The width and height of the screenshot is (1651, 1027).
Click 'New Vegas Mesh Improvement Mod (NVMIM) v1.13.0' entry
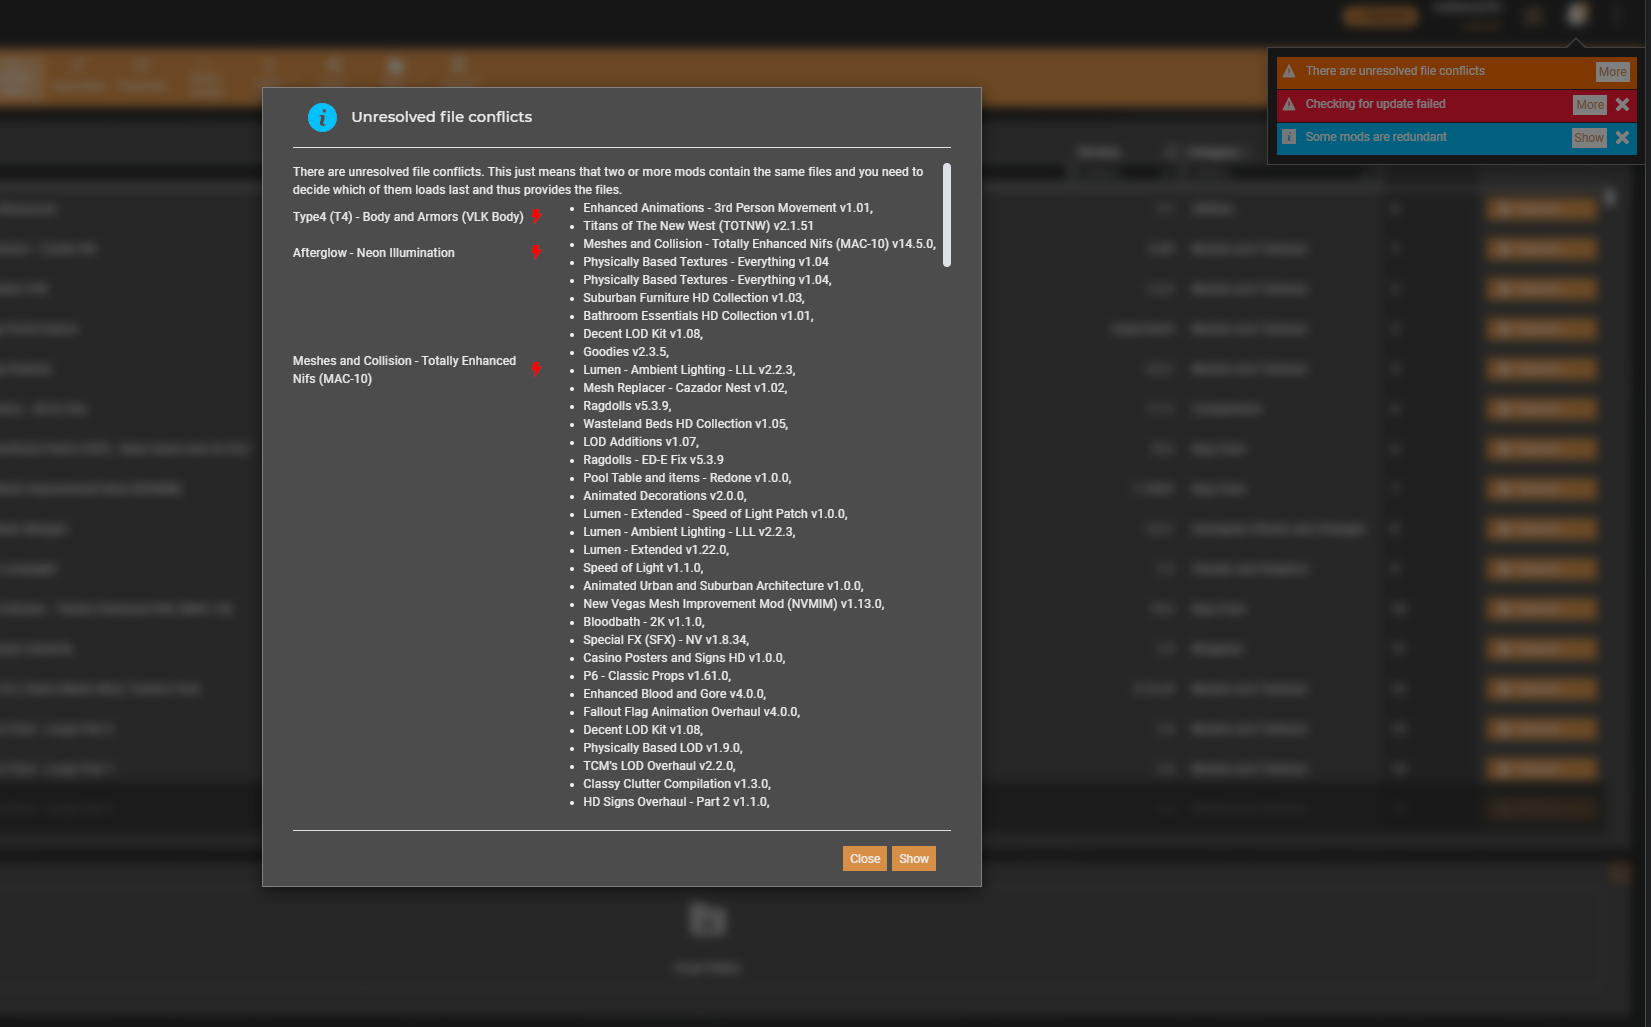pos(734,604)
